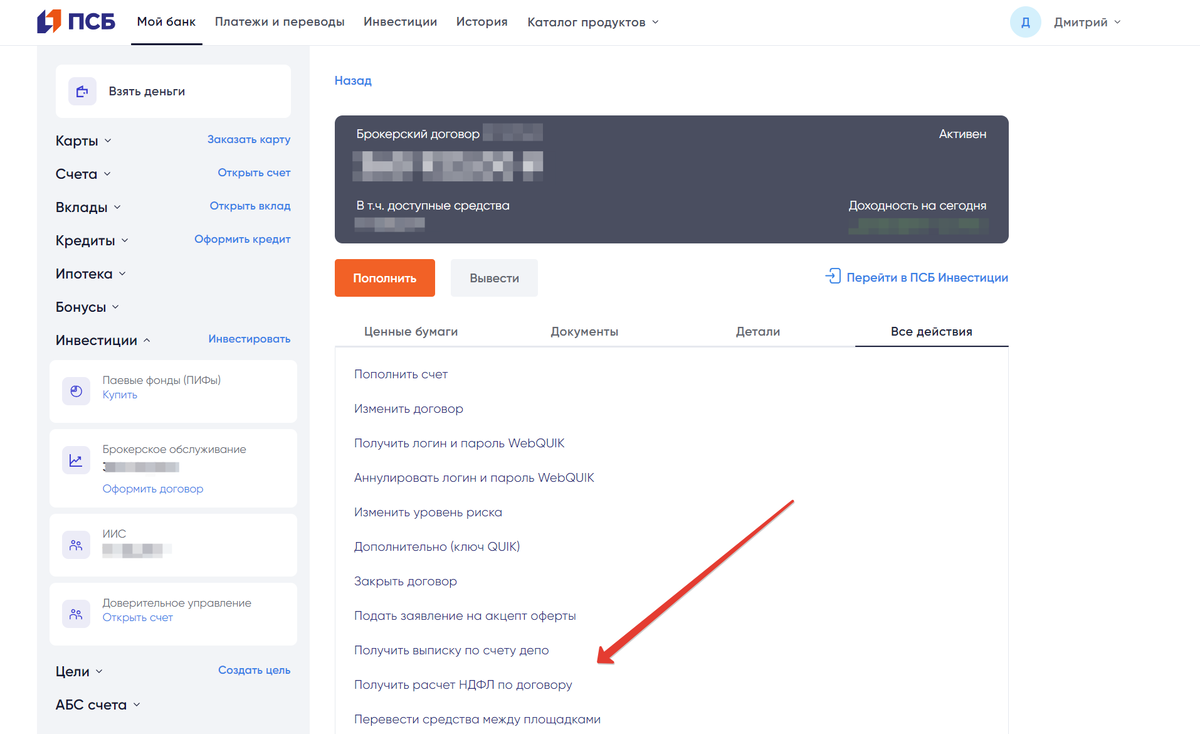Go to the Мой банк section
Image resolution: width=1200 pixels, height=734 pixels.
pyautogui.click(x=166, y=22)
